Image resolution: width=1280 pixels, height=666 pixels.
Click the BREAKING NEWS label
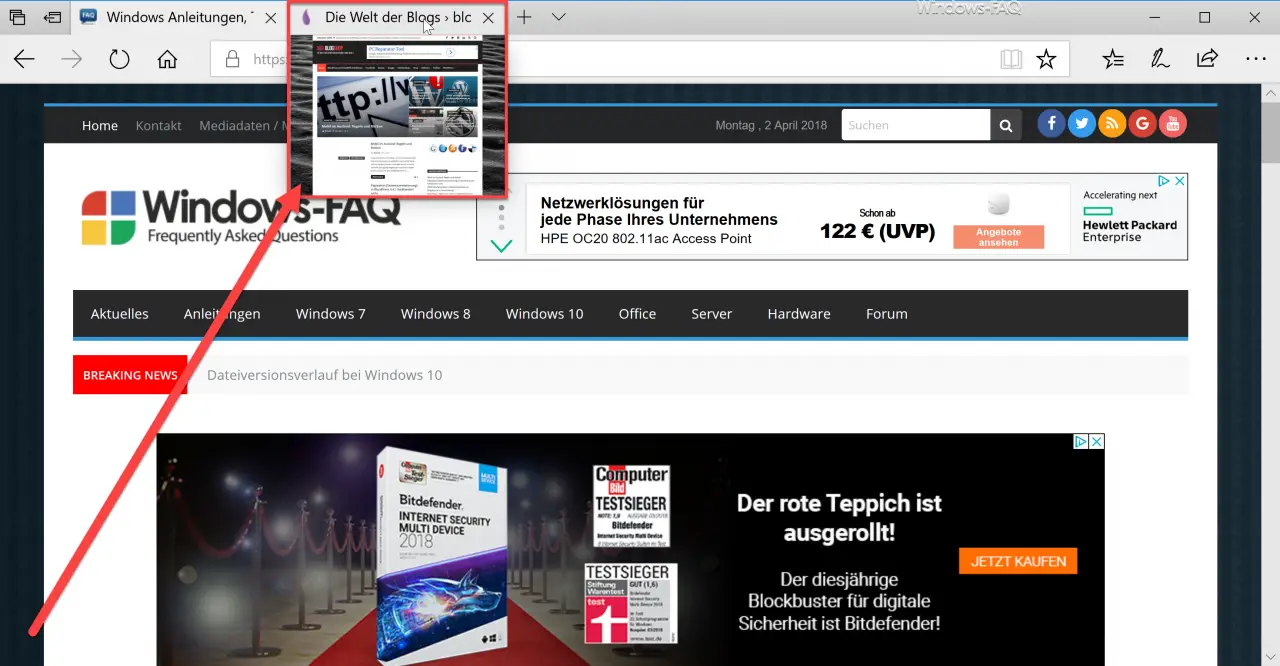tap(130, 375)
